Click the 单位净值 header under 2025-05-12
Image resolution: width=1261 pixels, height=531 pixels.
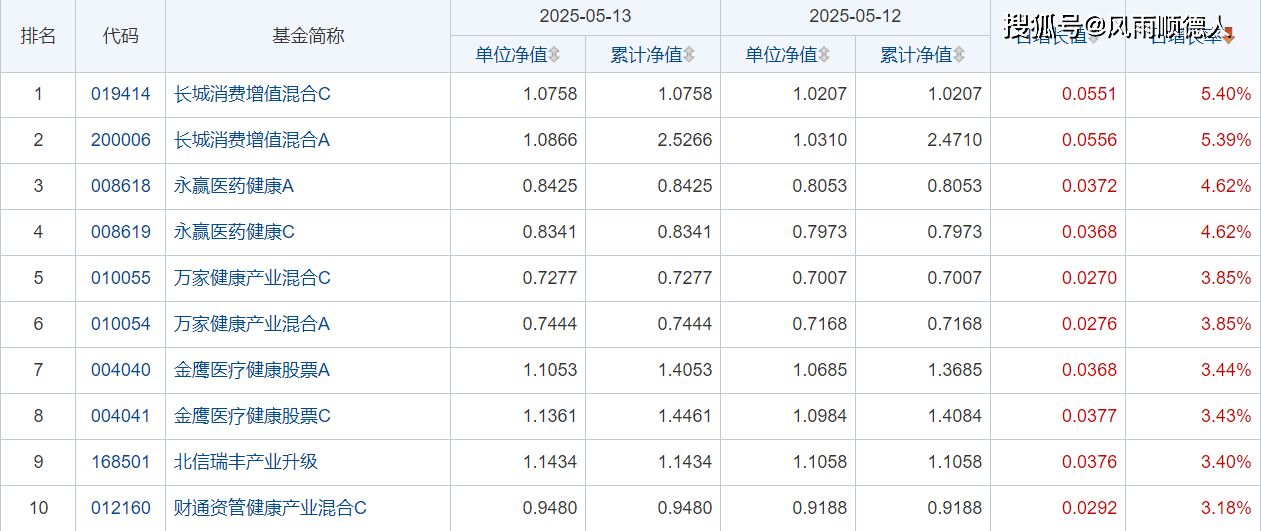coord(781,55)
